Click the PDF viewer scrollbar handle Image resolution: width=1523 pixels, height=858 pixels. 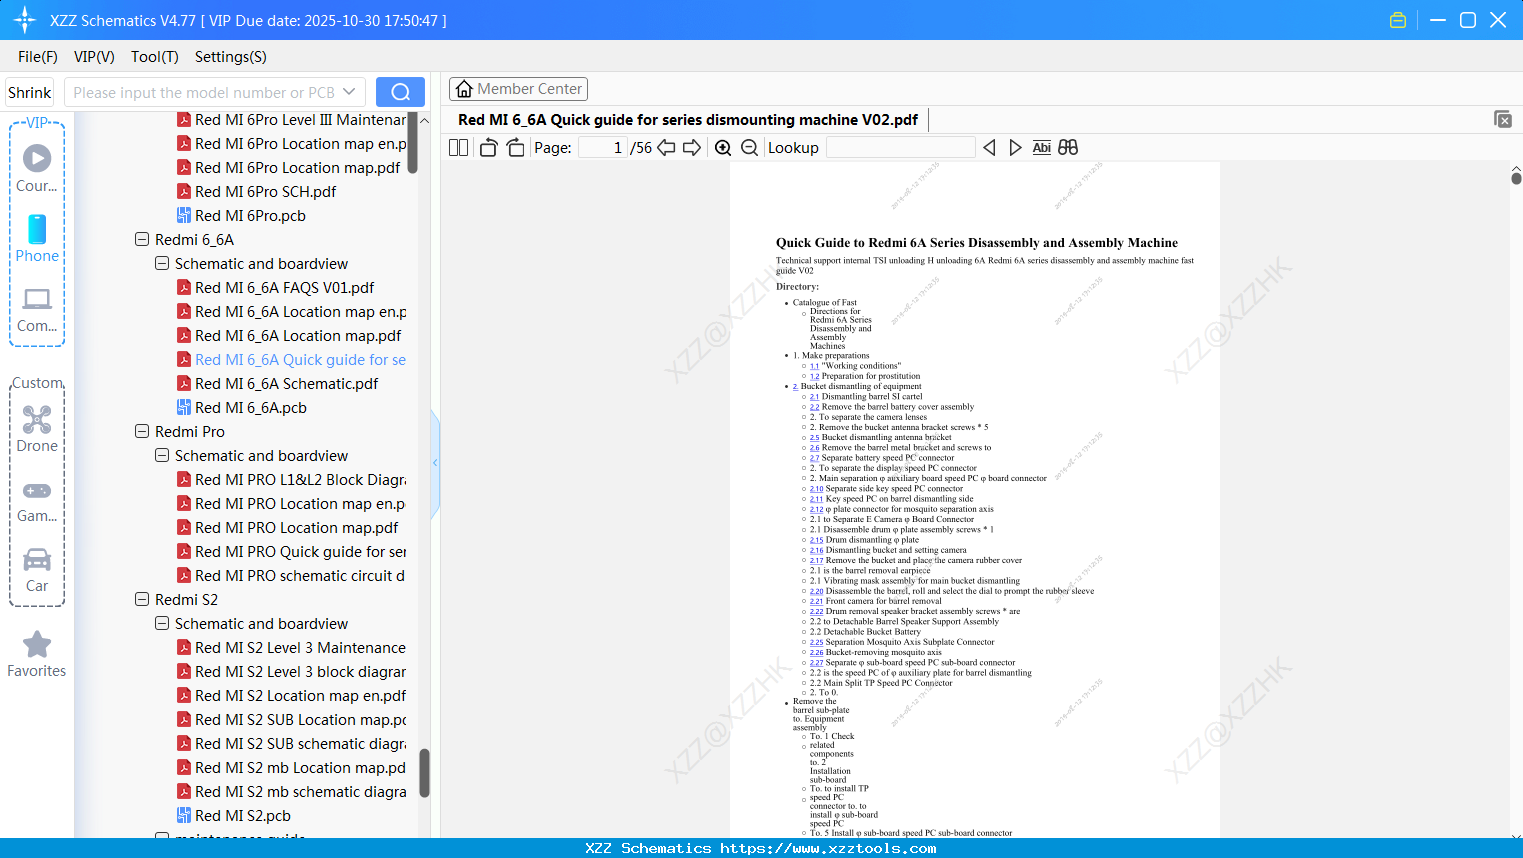[x=1516, y=178]
